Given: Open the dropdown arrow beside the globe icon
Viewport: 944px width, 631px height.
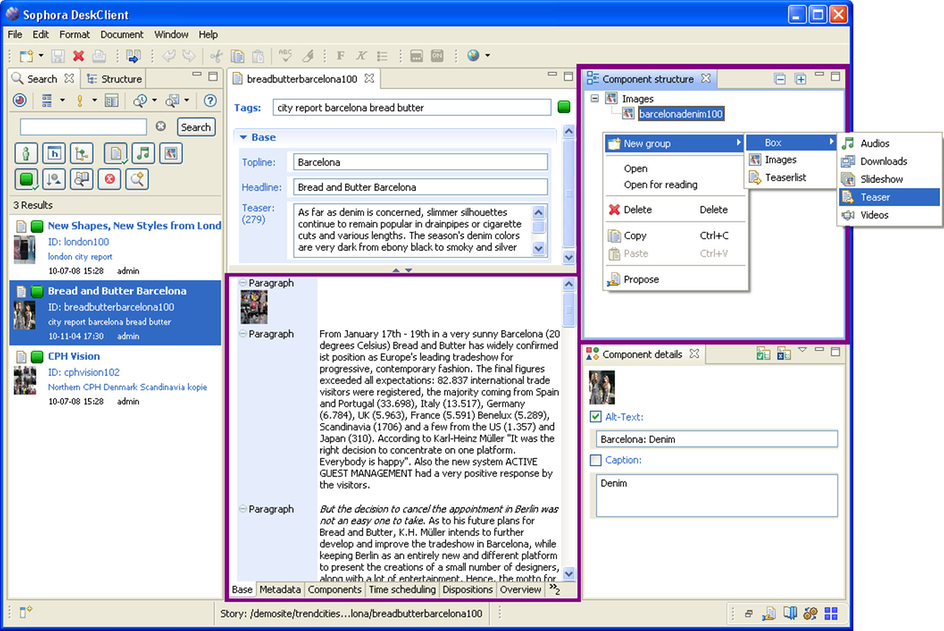Looking at the screenshot, I should click(488, 55).
